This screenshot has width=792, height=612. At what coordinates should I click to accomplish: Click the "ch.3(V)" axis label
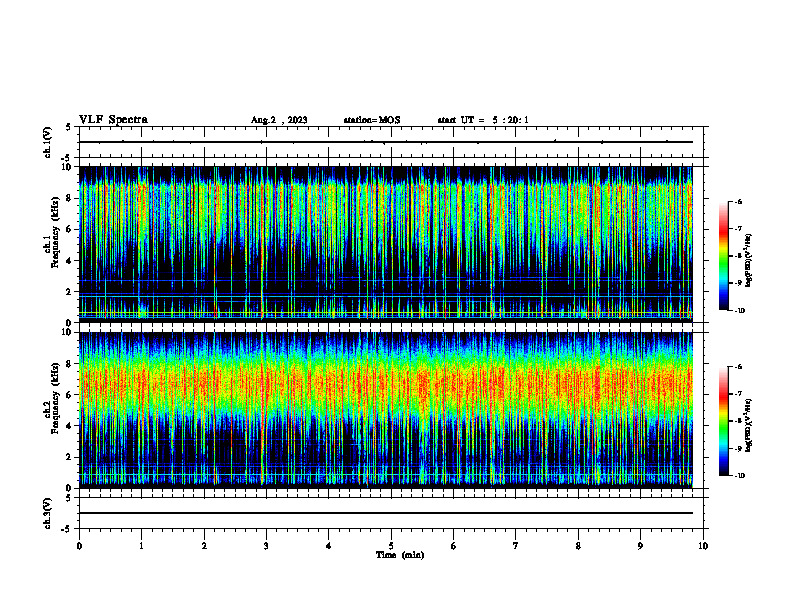click(x=47, y=514)
